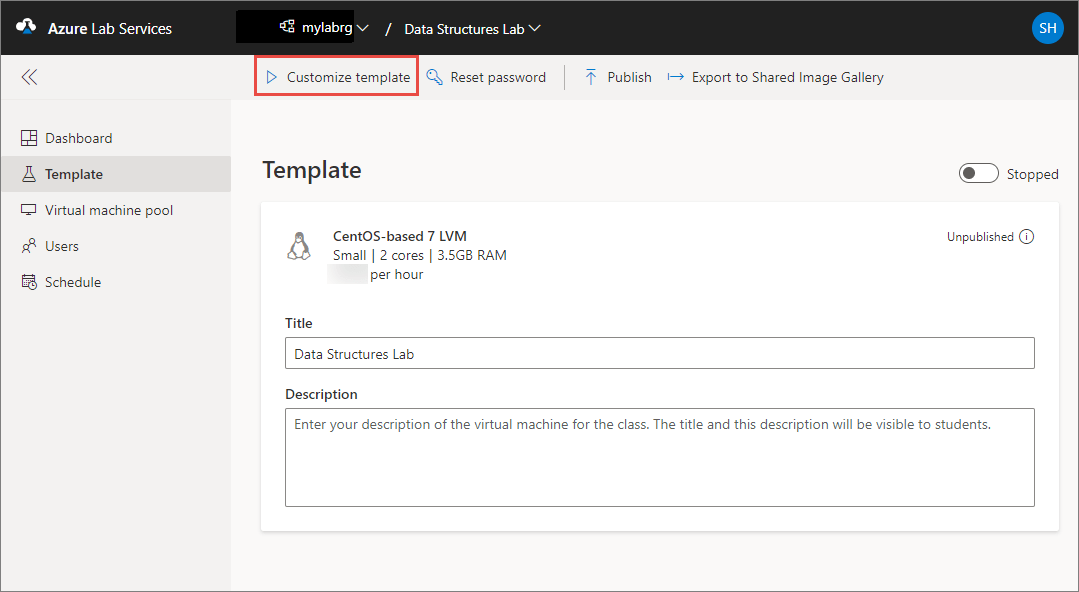1079x592 pixels.
Task: Click the Azure Lab Services logo
Action: [x=26, y=28]
